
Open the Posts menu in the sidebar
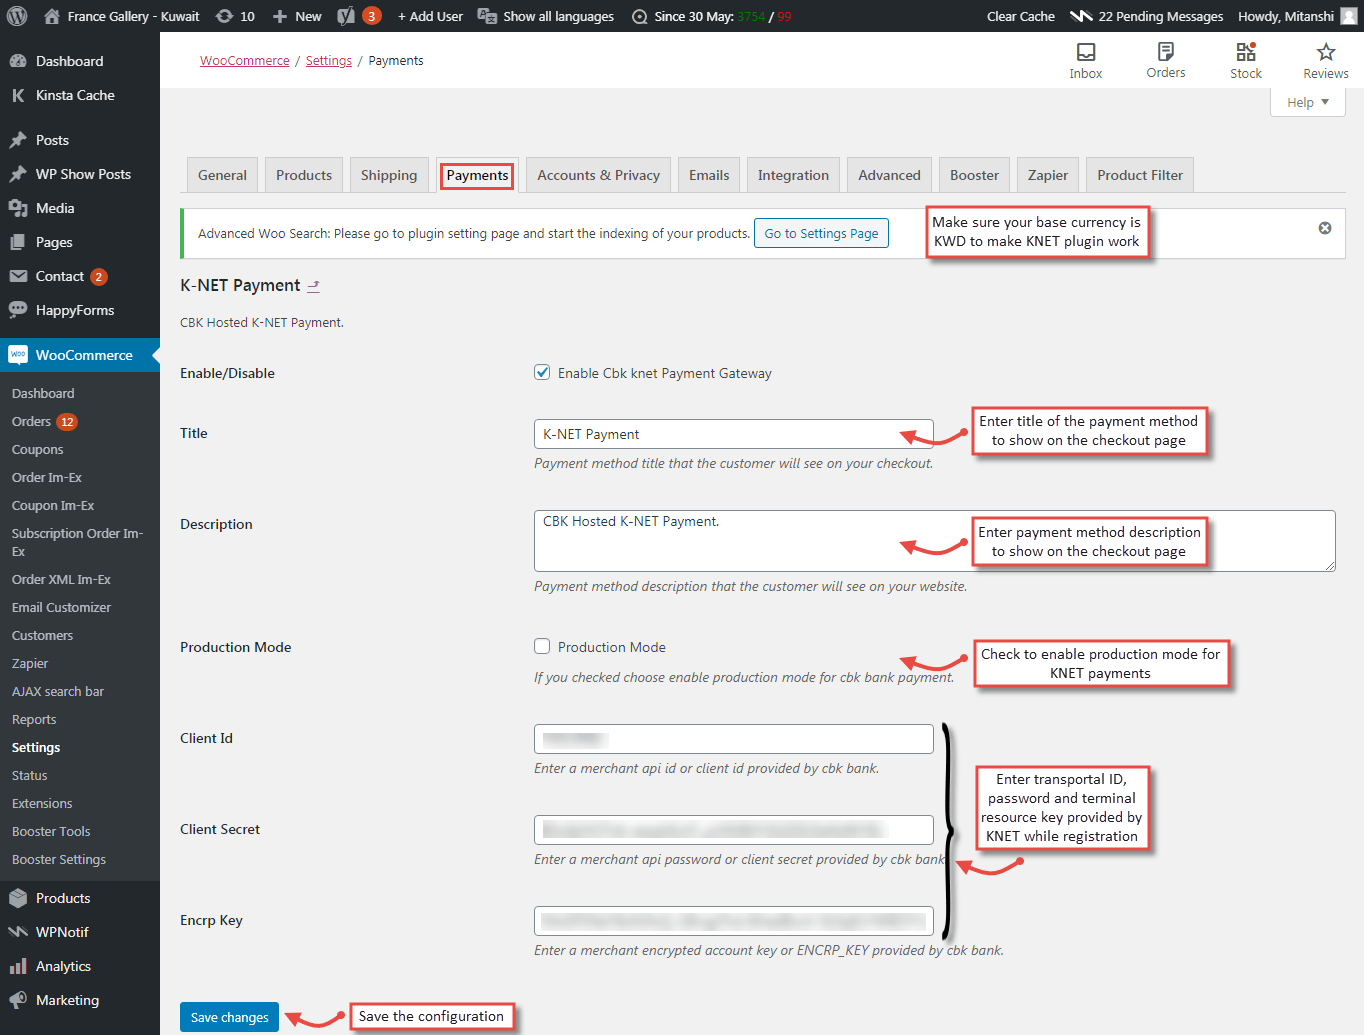click(80, 140)
